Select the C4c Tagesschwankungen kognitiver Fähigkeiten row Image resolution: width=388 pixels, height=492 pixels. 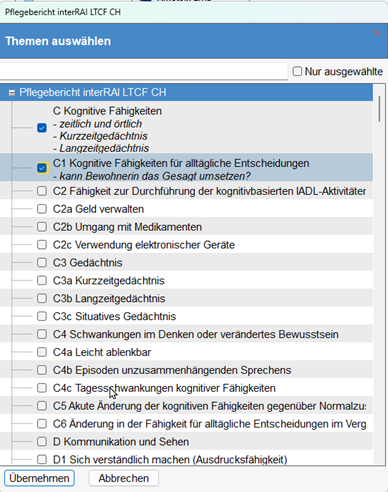[x=186, y=388]
